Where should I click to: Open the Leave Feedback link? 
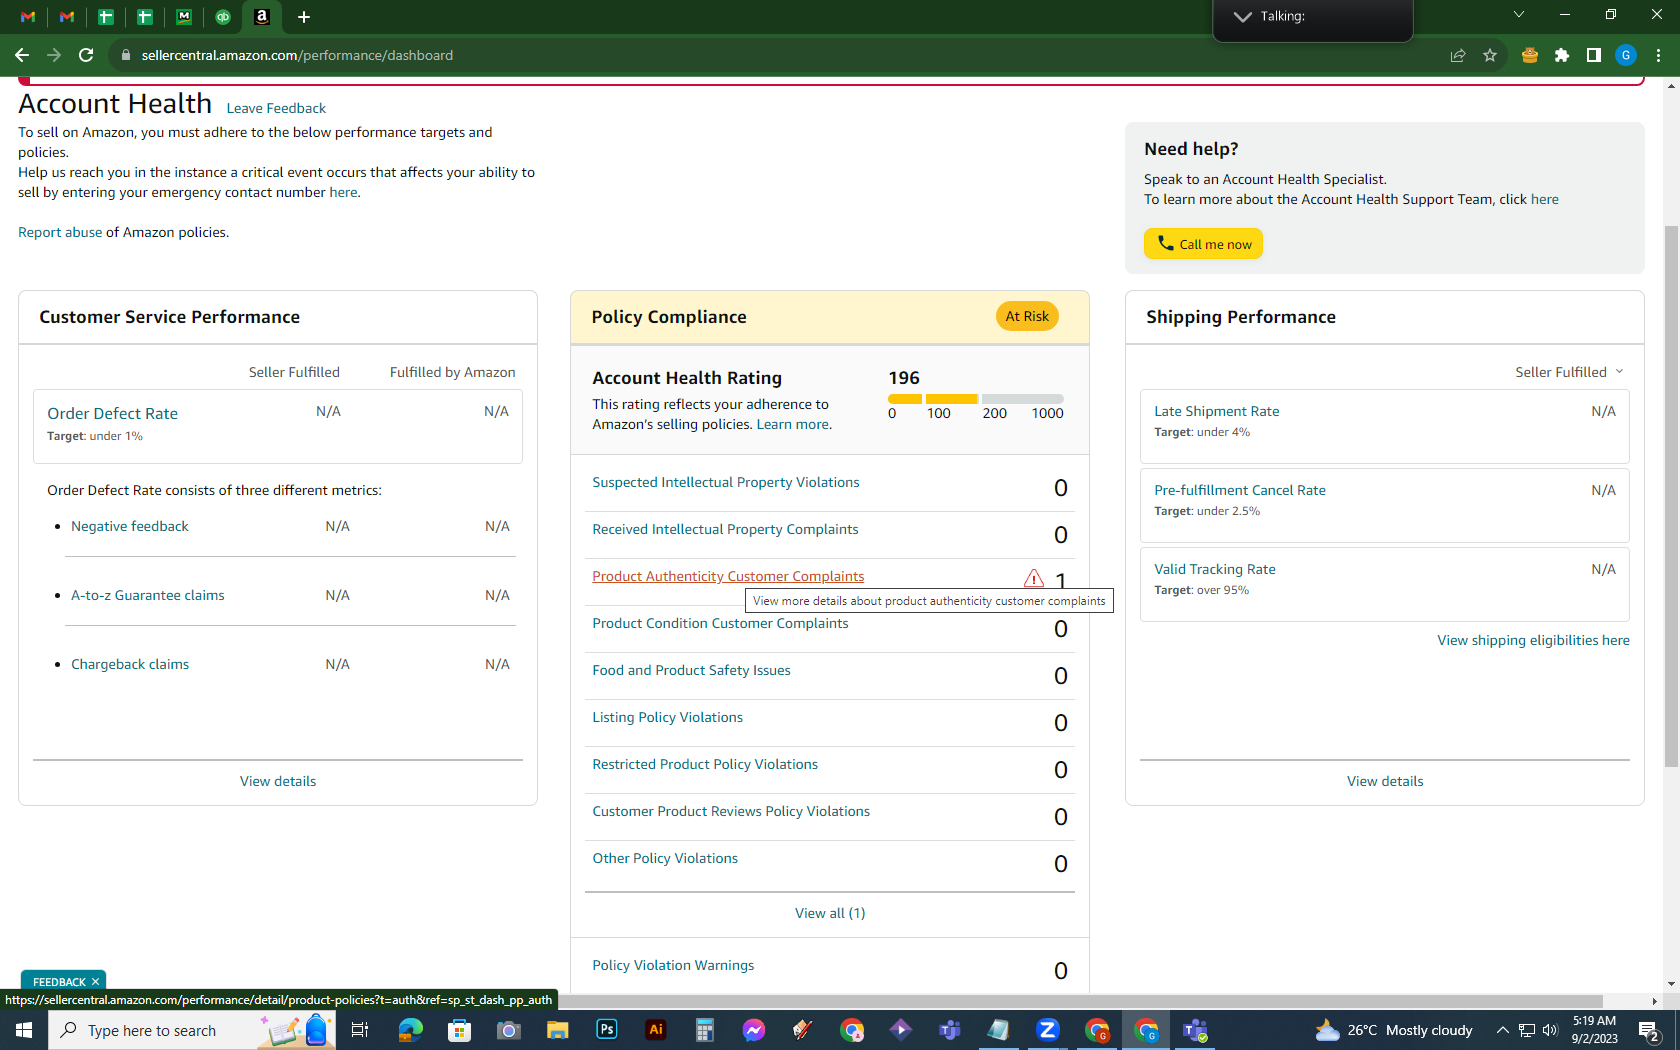276,108
